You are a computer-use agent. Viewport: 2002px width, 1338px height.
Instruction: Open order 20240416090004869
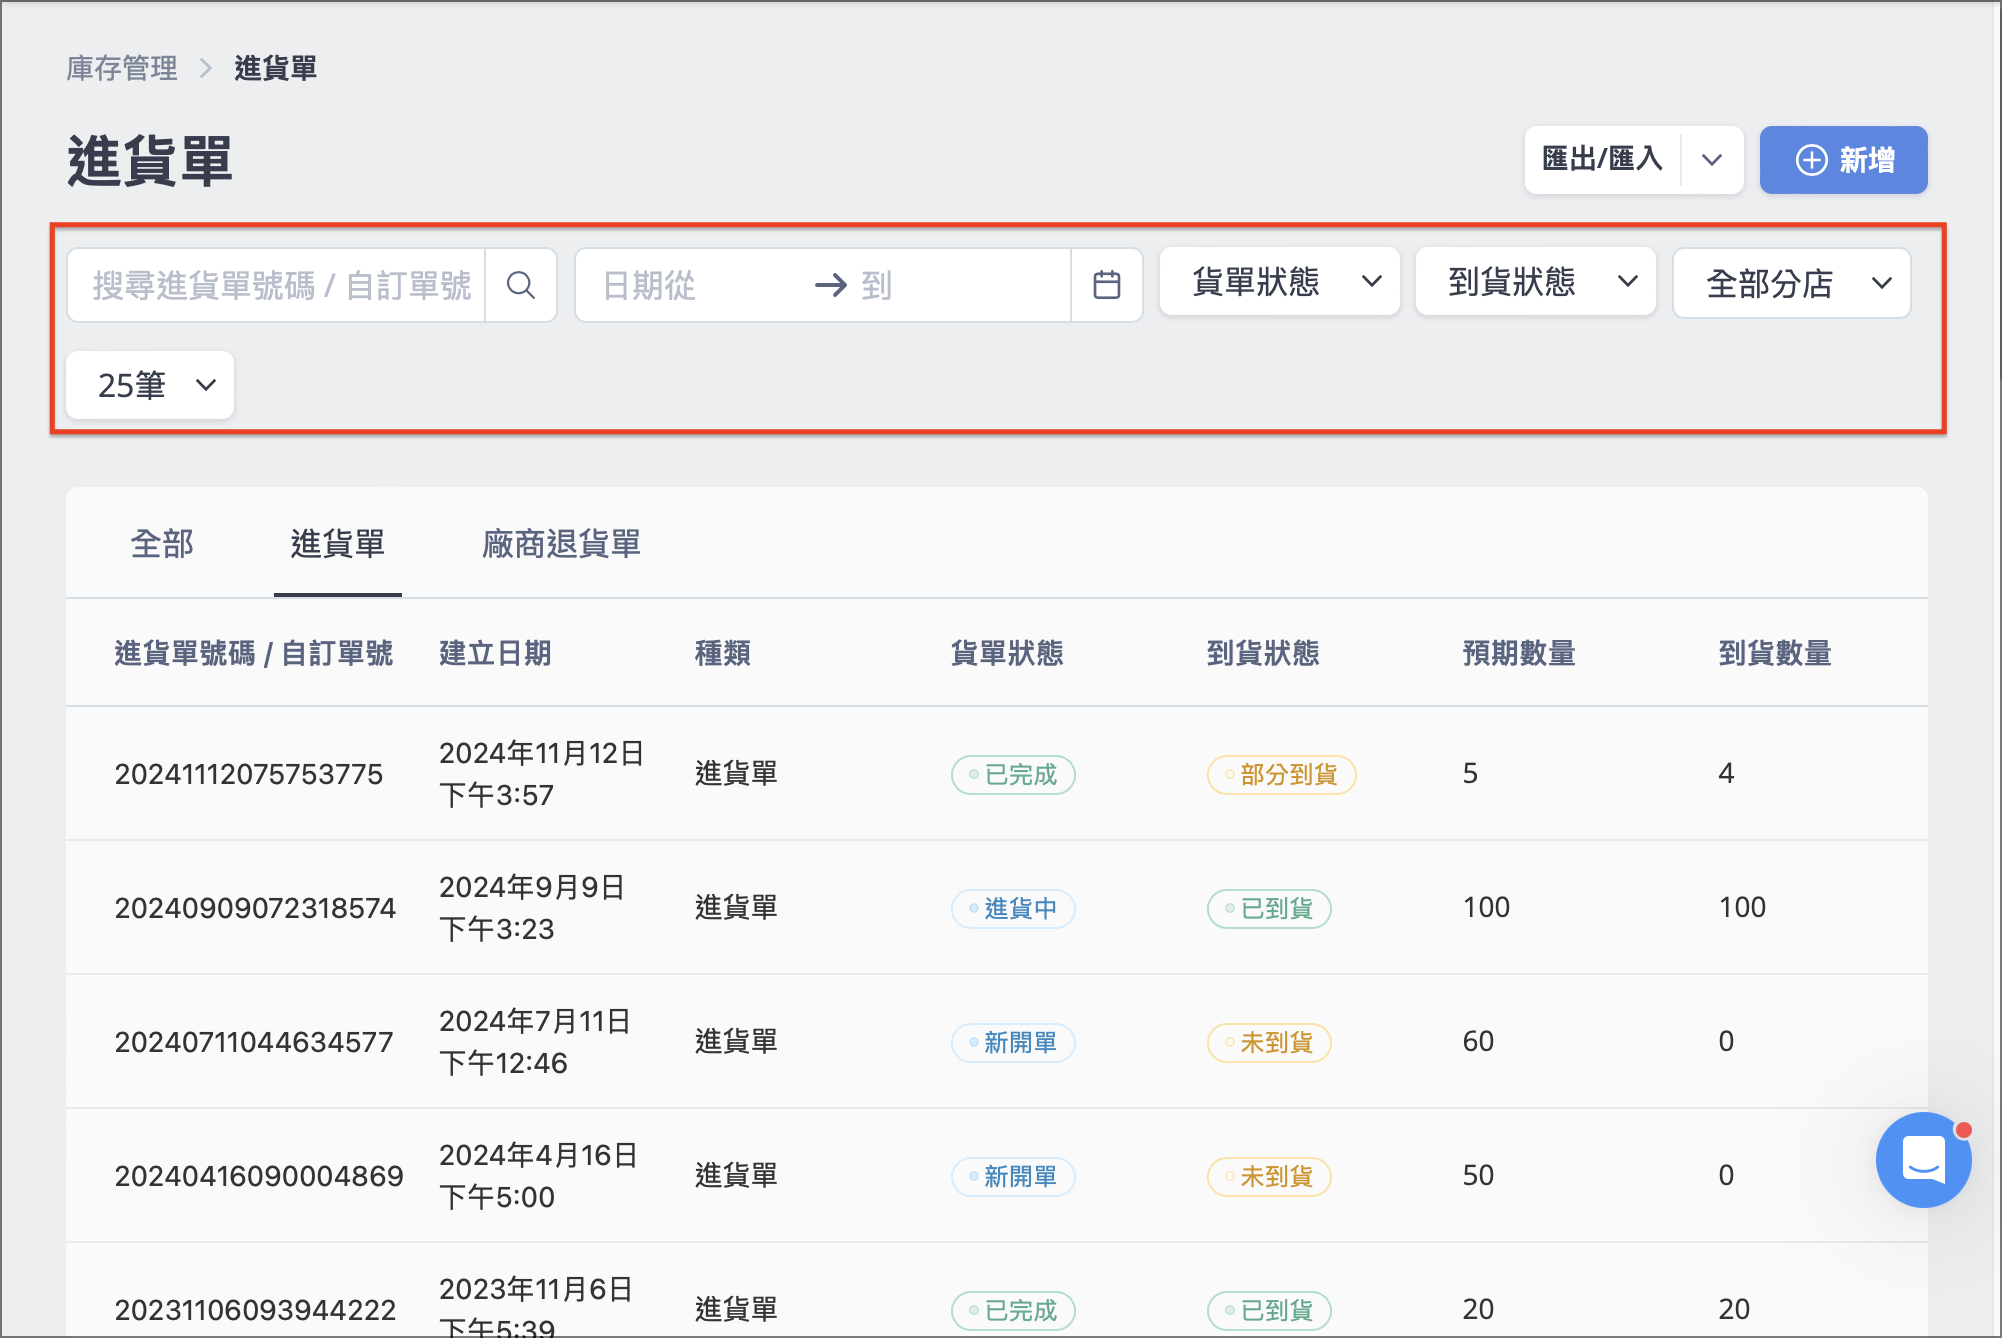pos(259,1176)
